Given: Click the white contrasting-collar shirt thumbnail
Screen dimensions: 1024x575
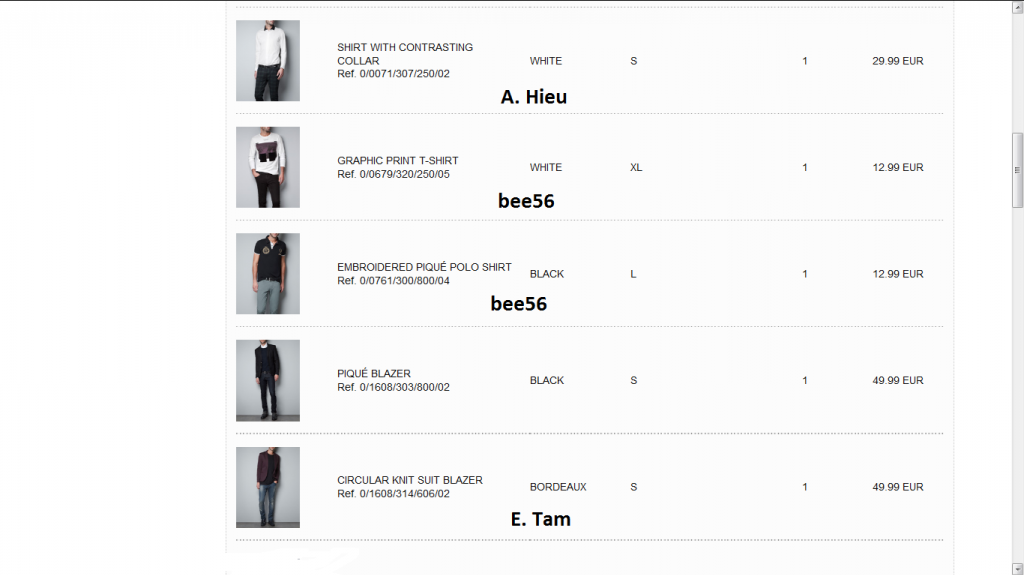Looking at the screenshot, I should (x=267, y=61).
